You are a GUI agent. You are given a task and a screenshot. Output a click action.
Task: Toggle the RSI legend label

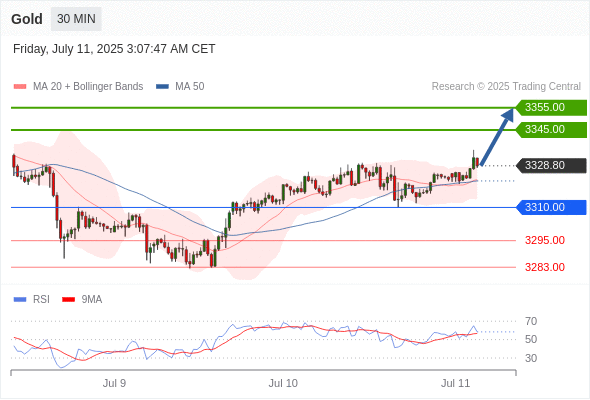[x=41, y=300]
